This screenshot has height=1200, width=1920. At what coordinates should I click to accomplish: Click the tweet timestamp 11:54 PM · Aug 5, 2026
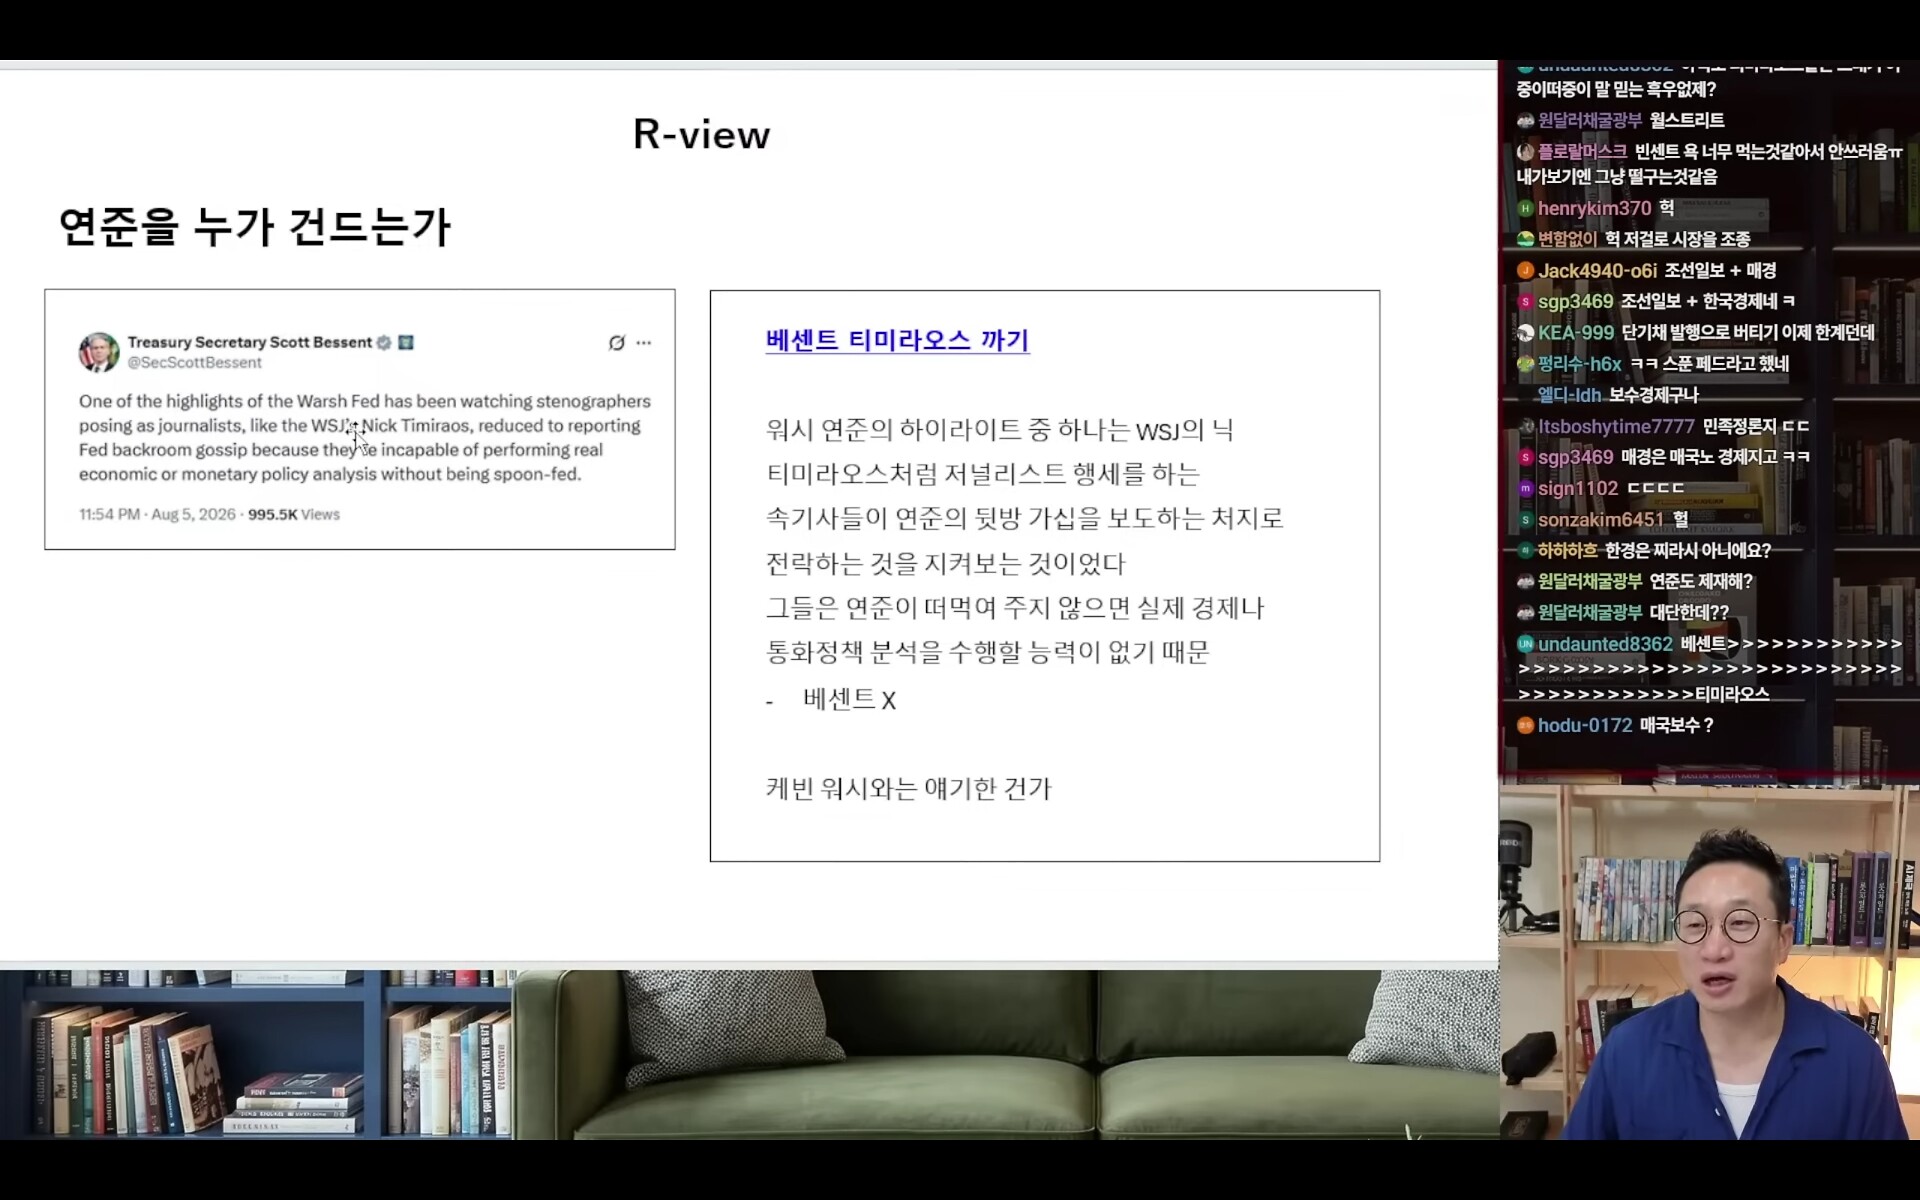click(x=157, y=515)
